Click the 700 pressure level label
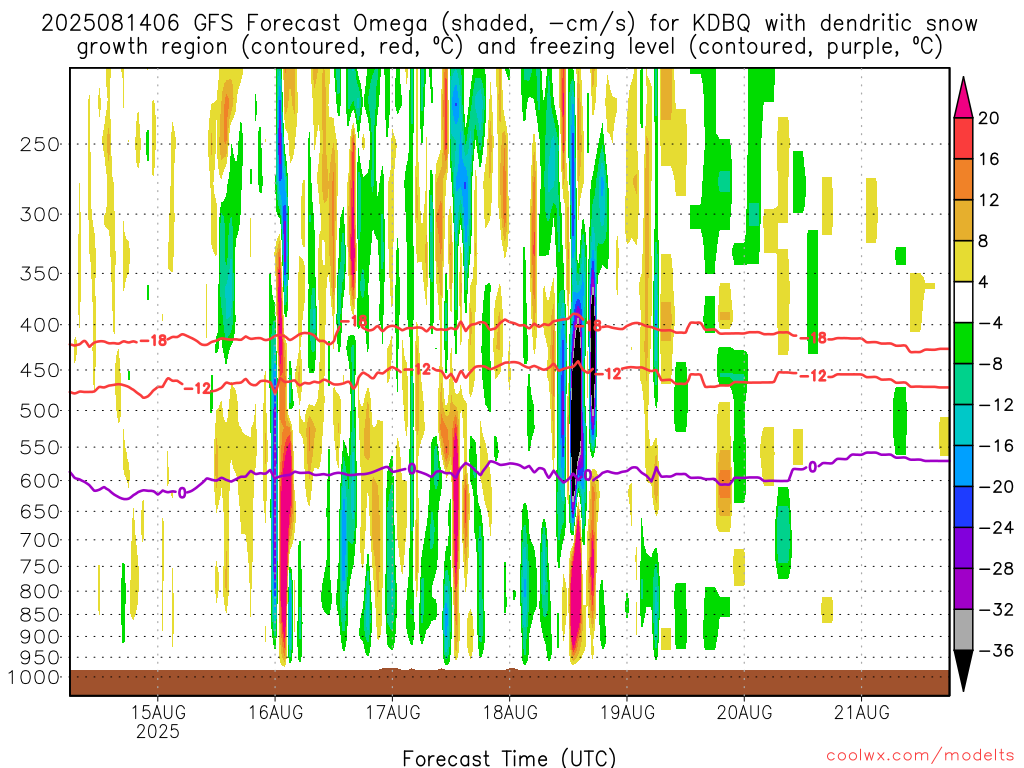The width and height of the screenshot is (1024, 768). coord(40,540)
